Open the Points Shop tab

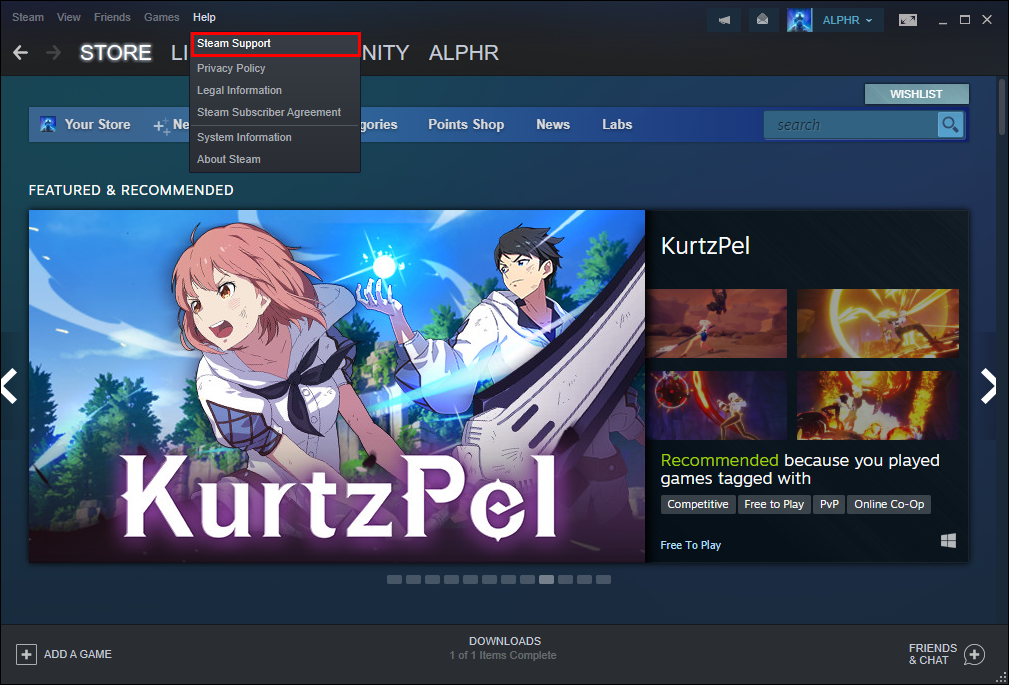tap(466, 124)
